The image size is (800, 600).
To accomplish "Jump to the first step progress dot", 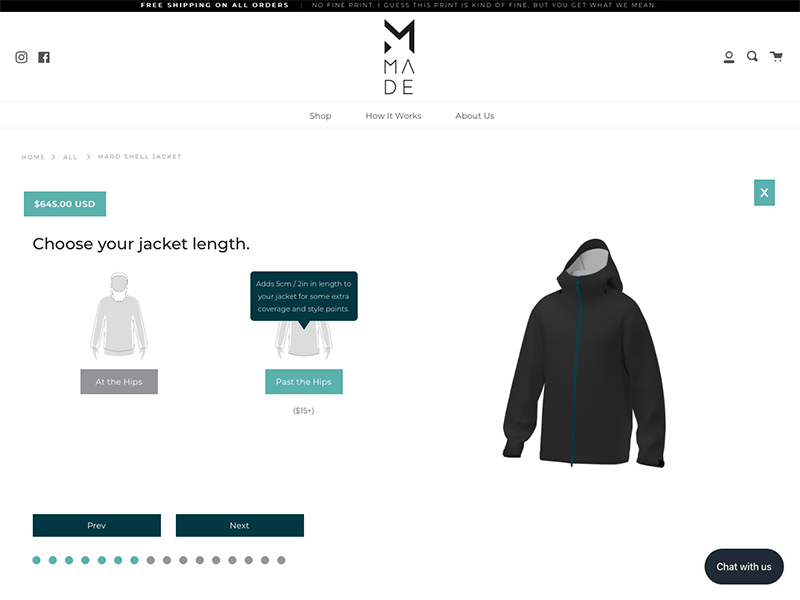I will [x=36, y=560].
